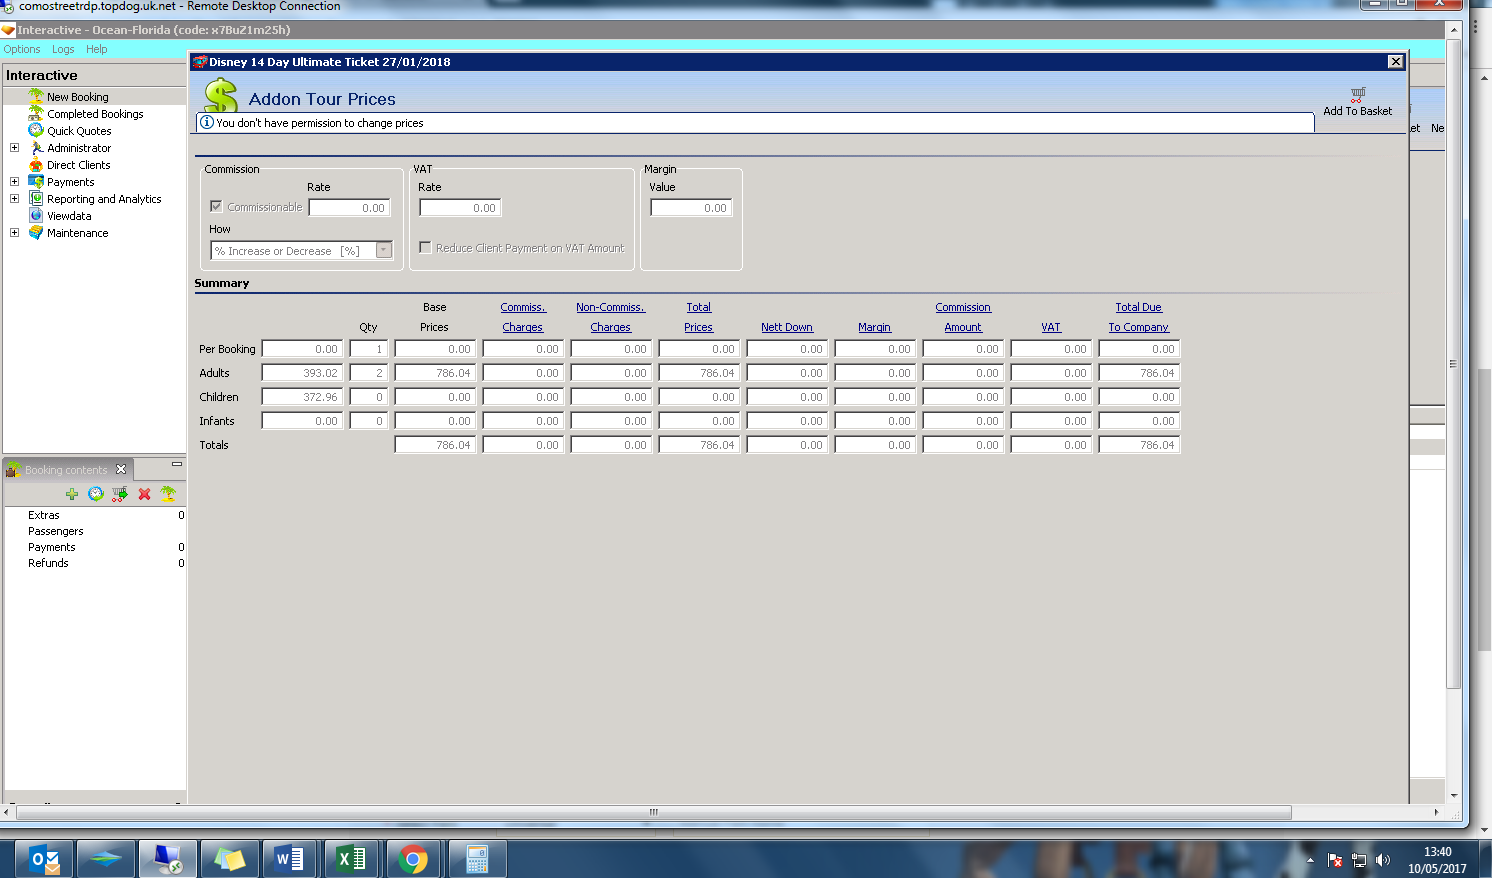Minimize the Booking contents panel
Screen dimensions: 1492x878
click(177, 464)
